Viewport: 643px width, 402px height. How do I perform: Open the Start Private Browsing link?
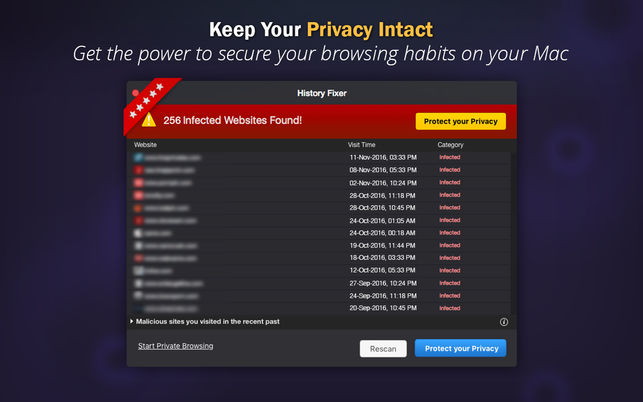click(176, 346)
